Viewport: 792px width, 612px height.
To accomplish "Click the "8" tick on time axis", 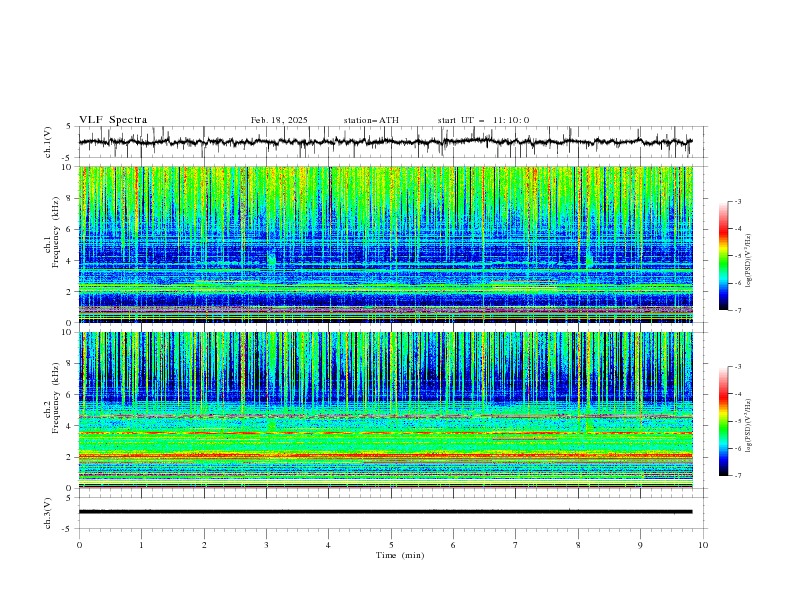I will click(578, 545).
